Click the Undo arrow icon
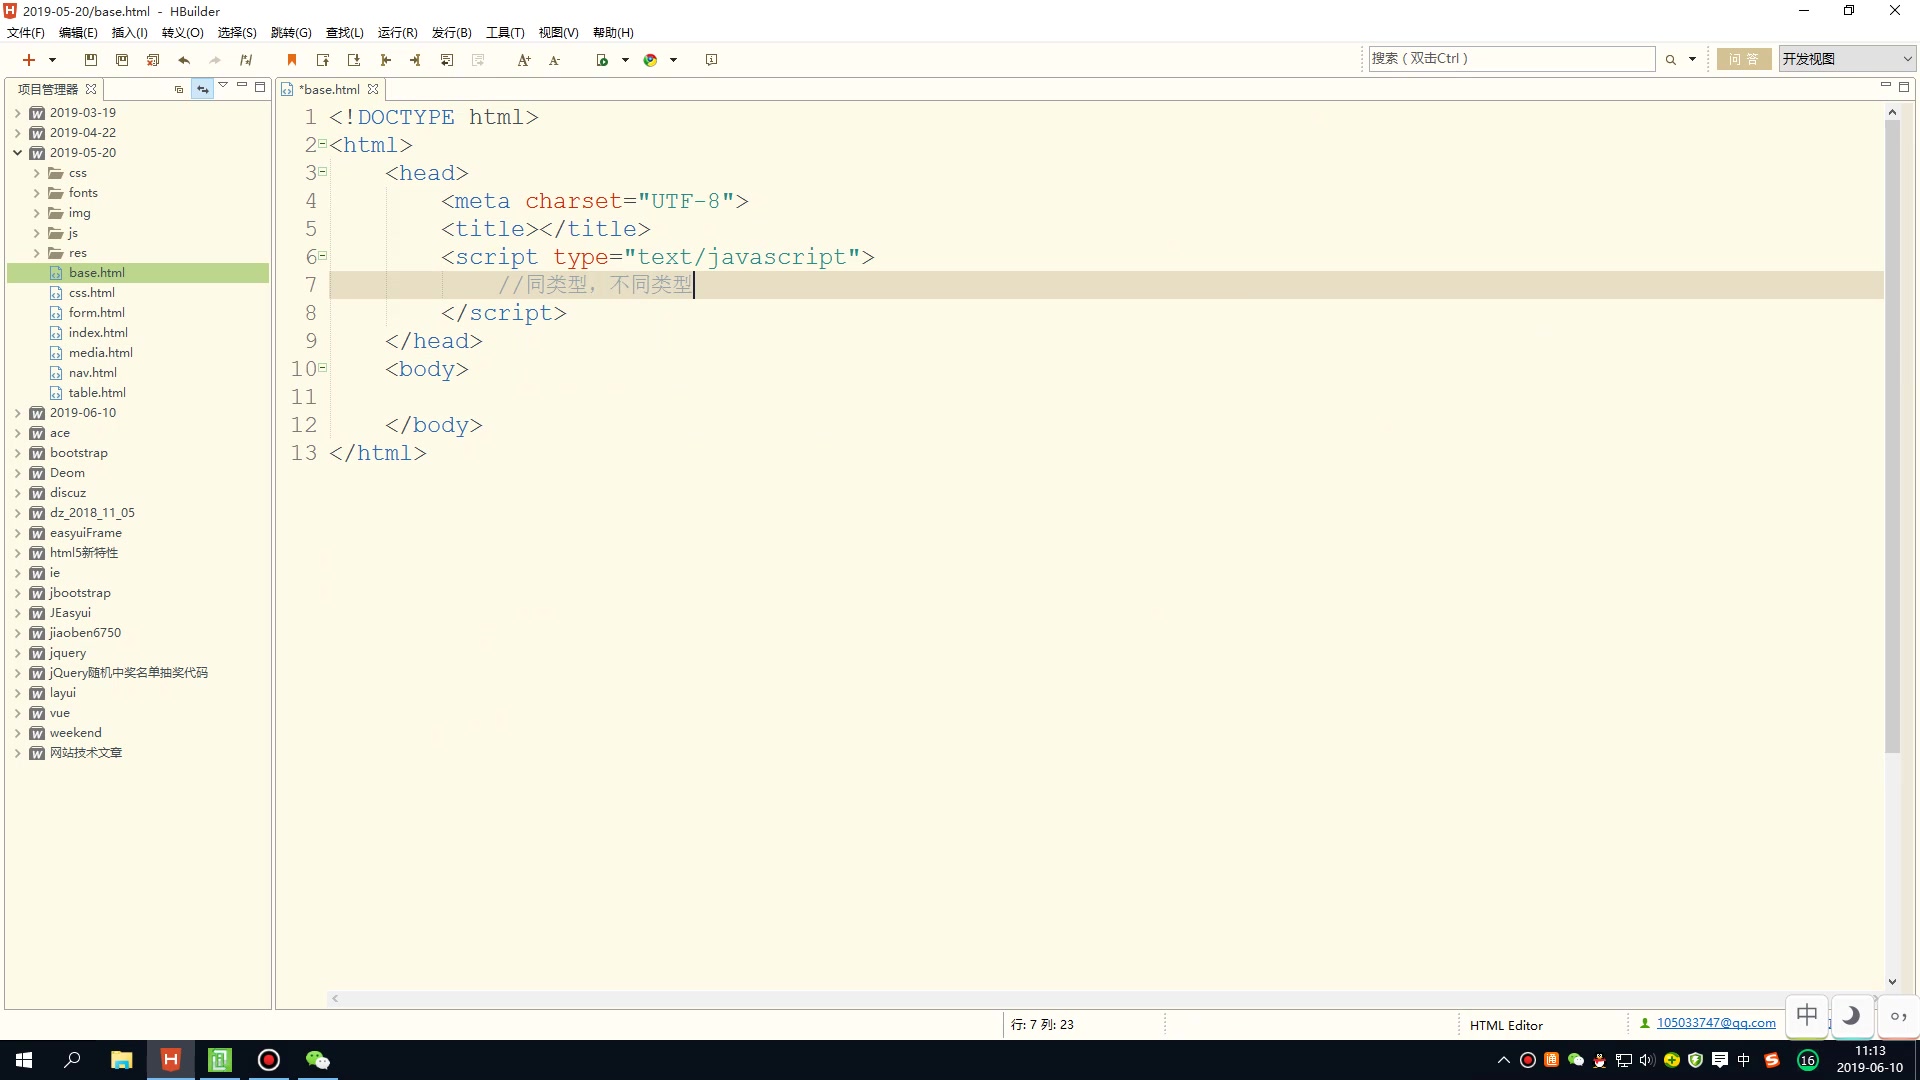Viewport: 1920px width, 1080px height. 184,60
